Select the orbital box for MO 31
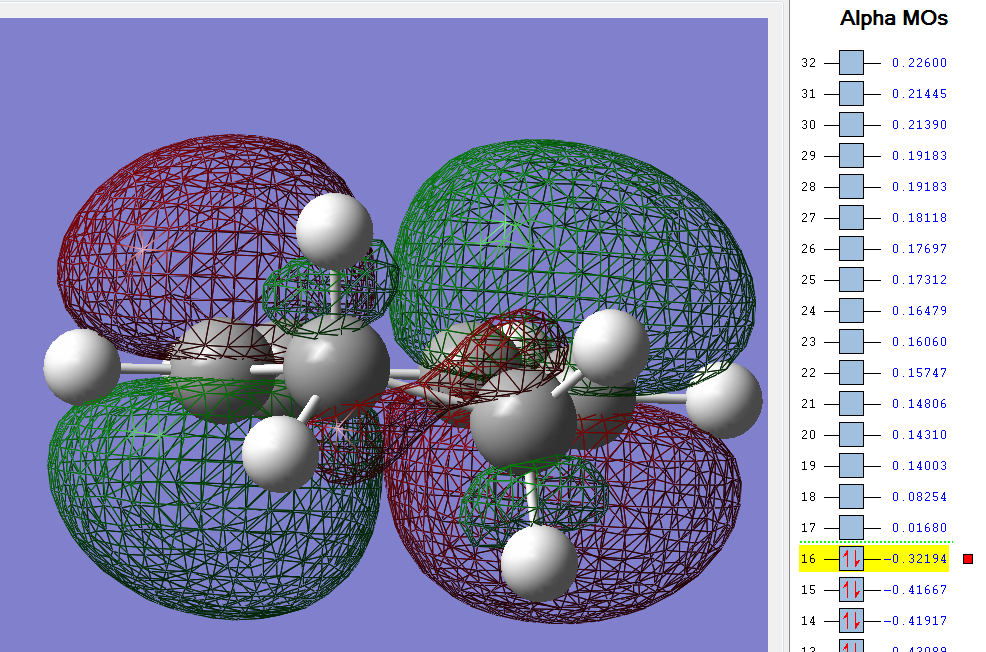Viewport: 986px width, 652px height. 851,94
